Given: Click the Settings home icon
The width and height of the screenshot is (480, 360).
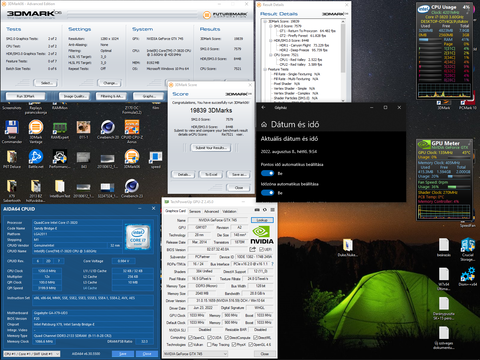Looking at the screenshot, I should coord(264,125).
